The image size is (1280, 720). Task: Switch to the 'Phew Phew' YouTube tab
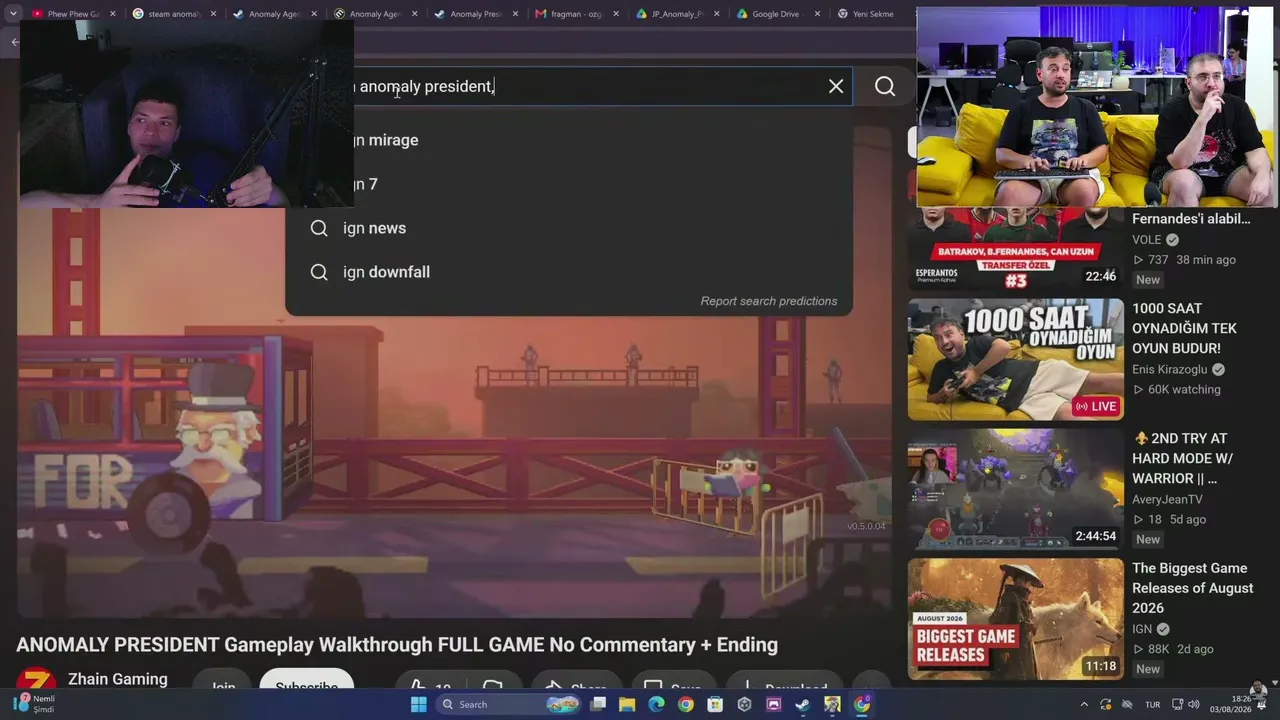[x=73, y=14]
